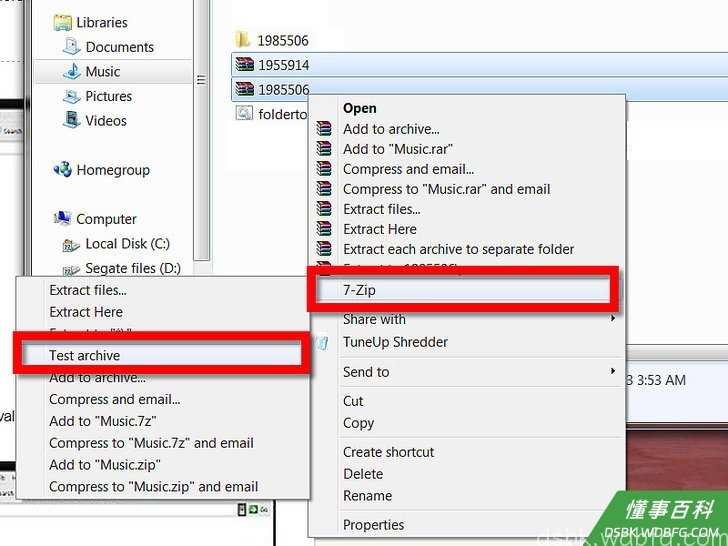Viewport: 728px width, 546px height.
Task: Click the WinRAR icon beside Add to archive...
Action: pyautogui.click(x=324, y=129)
